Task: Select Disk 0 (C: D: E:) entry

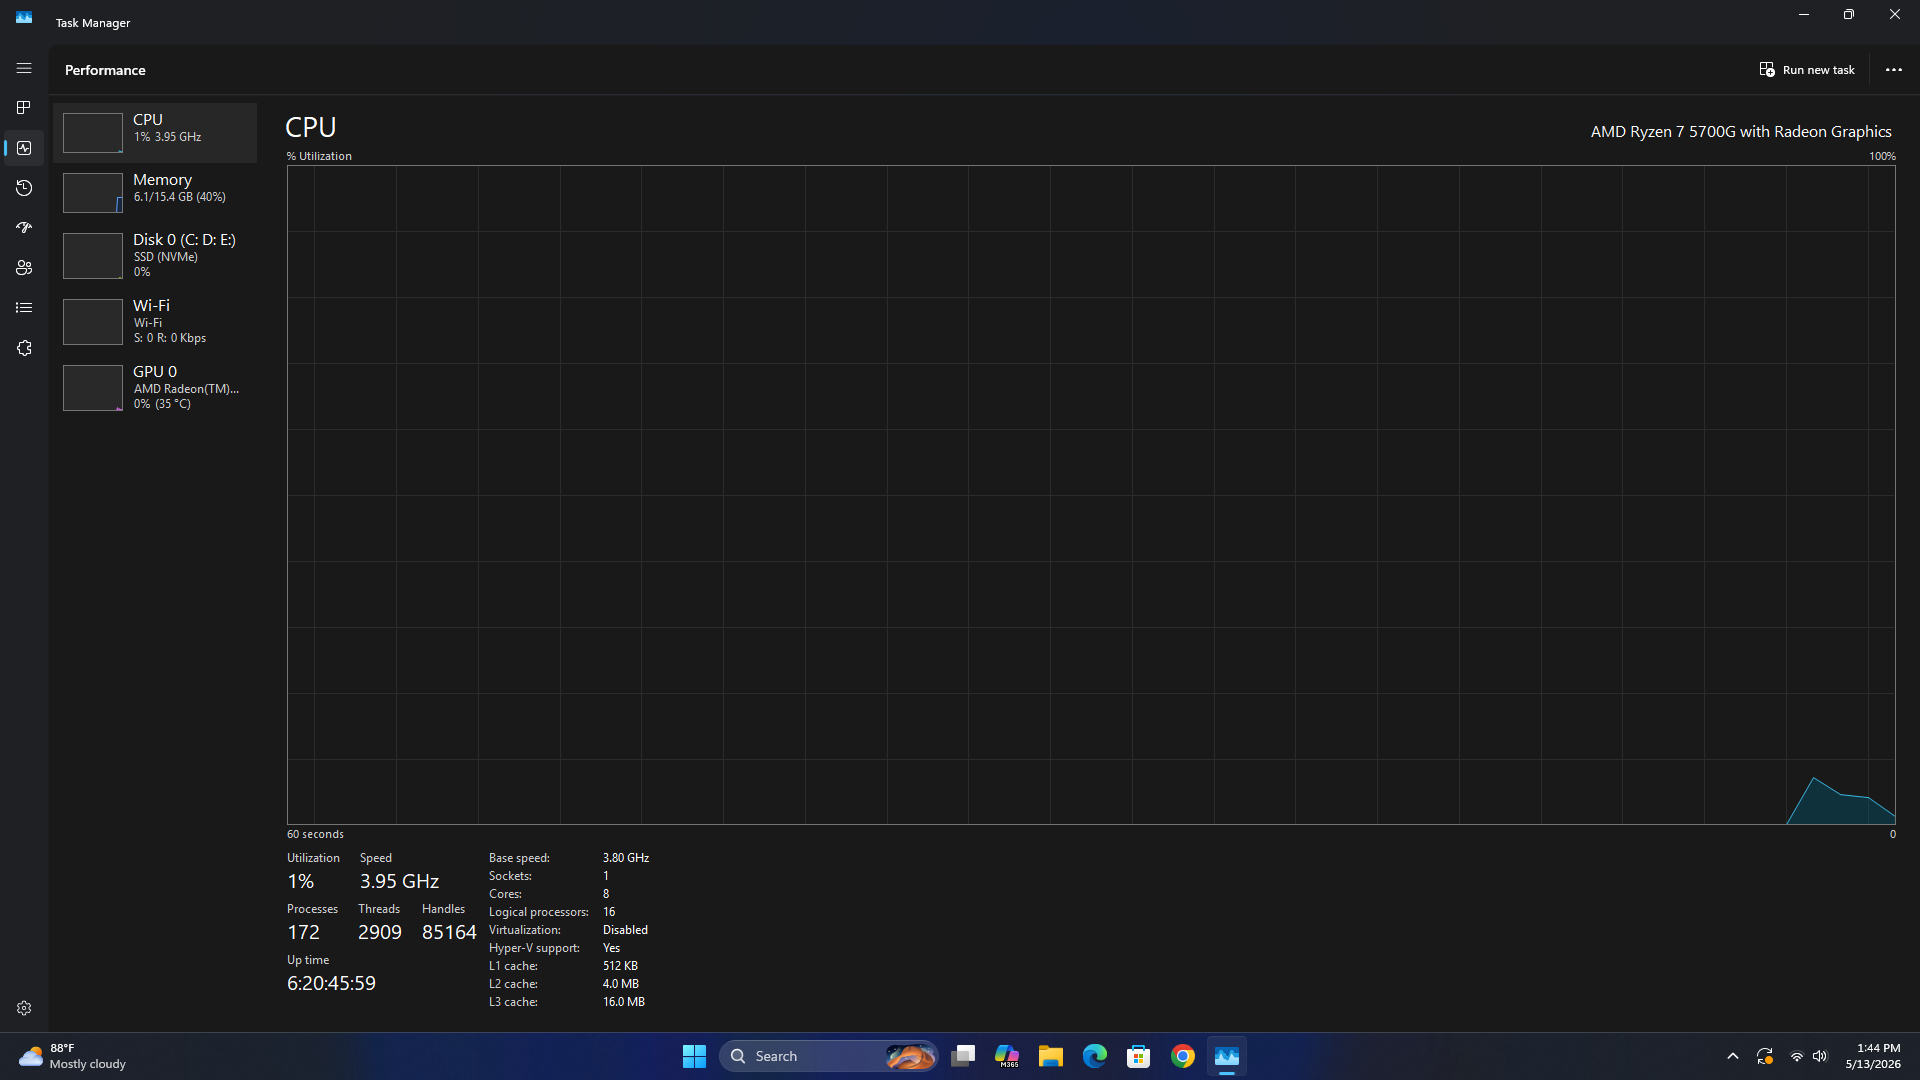Action: click(x=155, y=256)
